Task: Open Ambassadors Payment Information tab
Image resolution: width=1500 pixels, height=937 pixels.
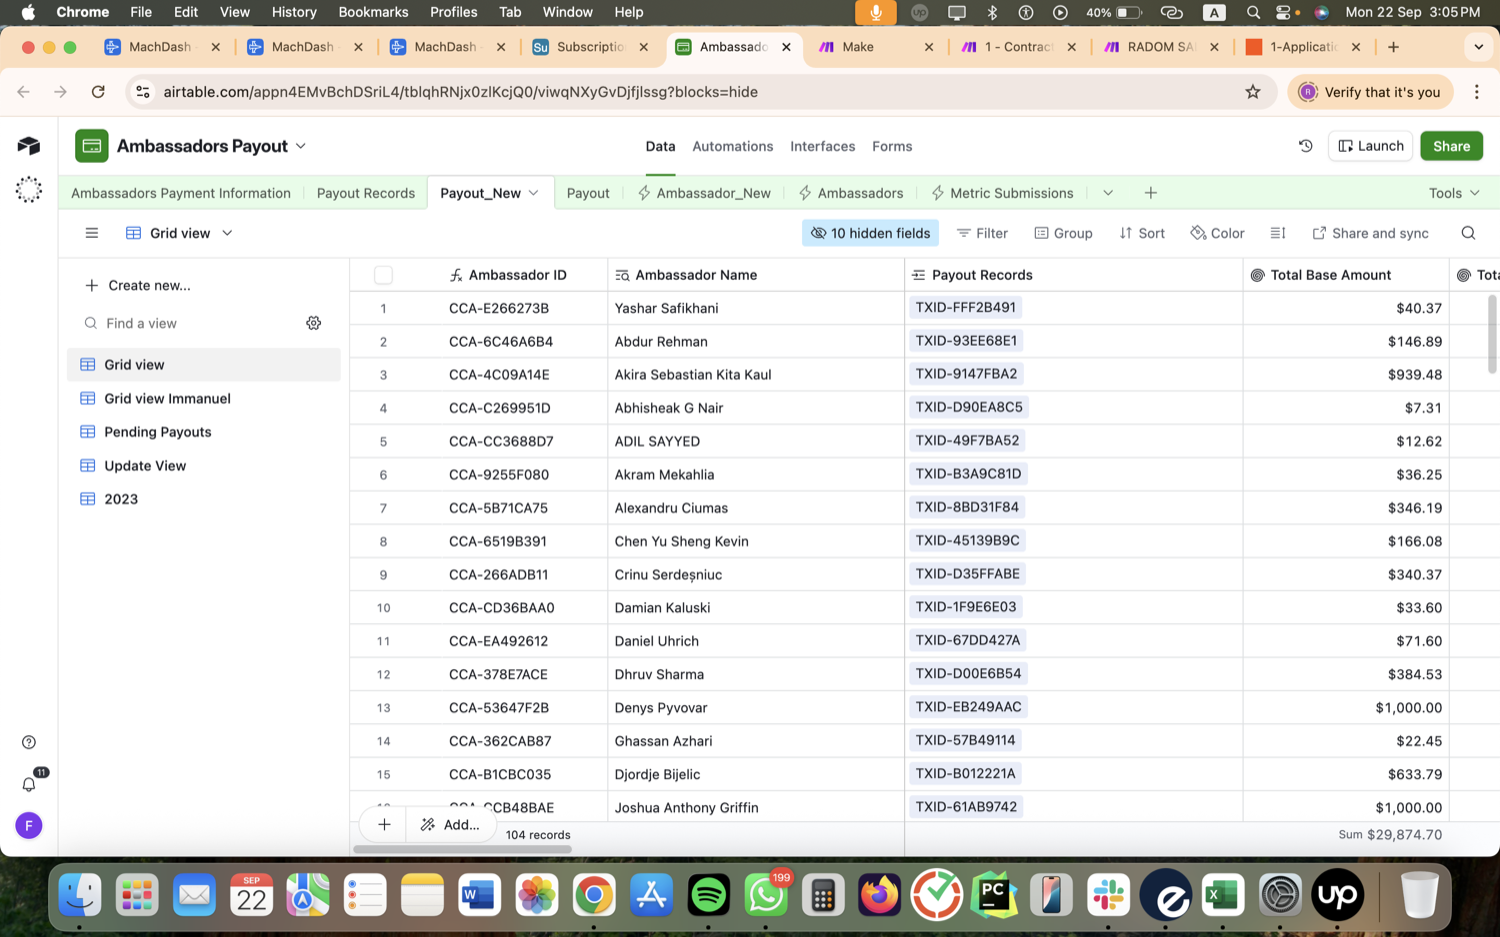Action: click(x=181, y=193)
